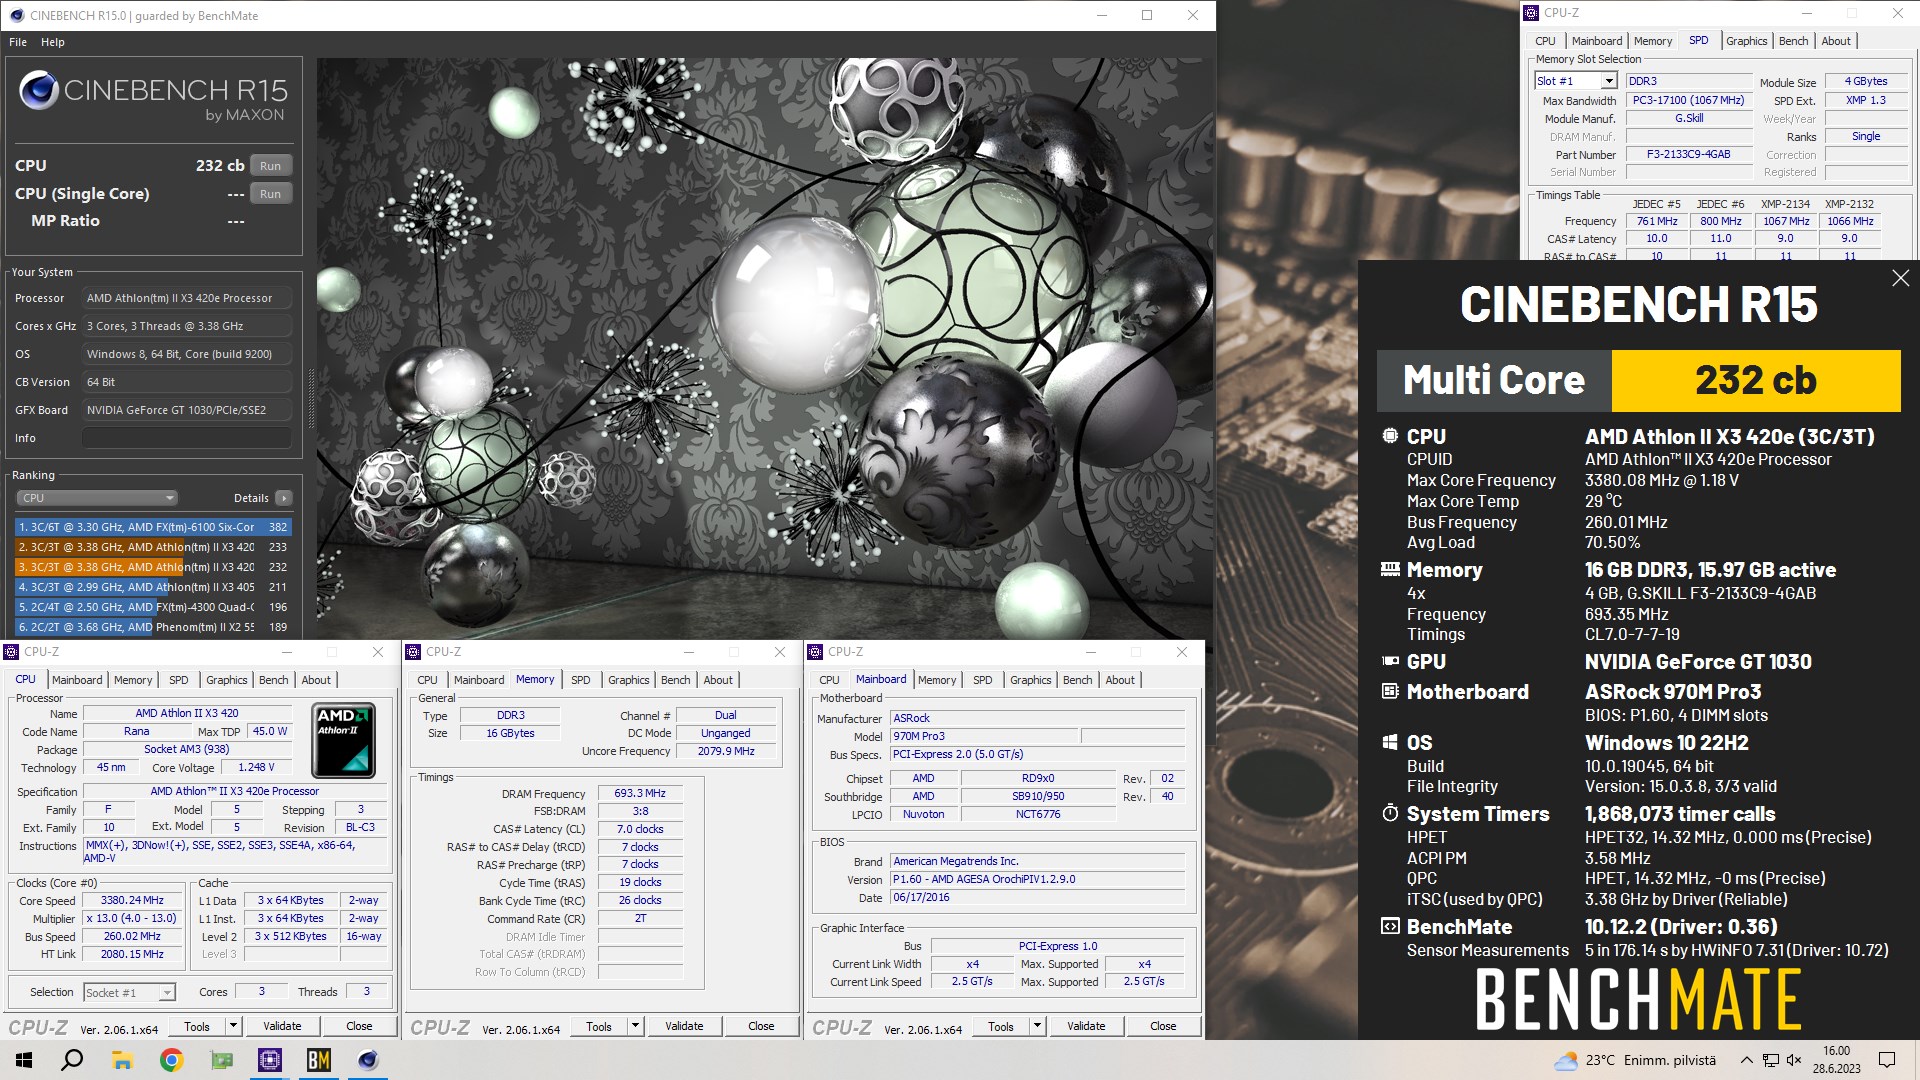
Task: Click the Core Speed value 3380.24 MHz
Action: tap(132, 900)
